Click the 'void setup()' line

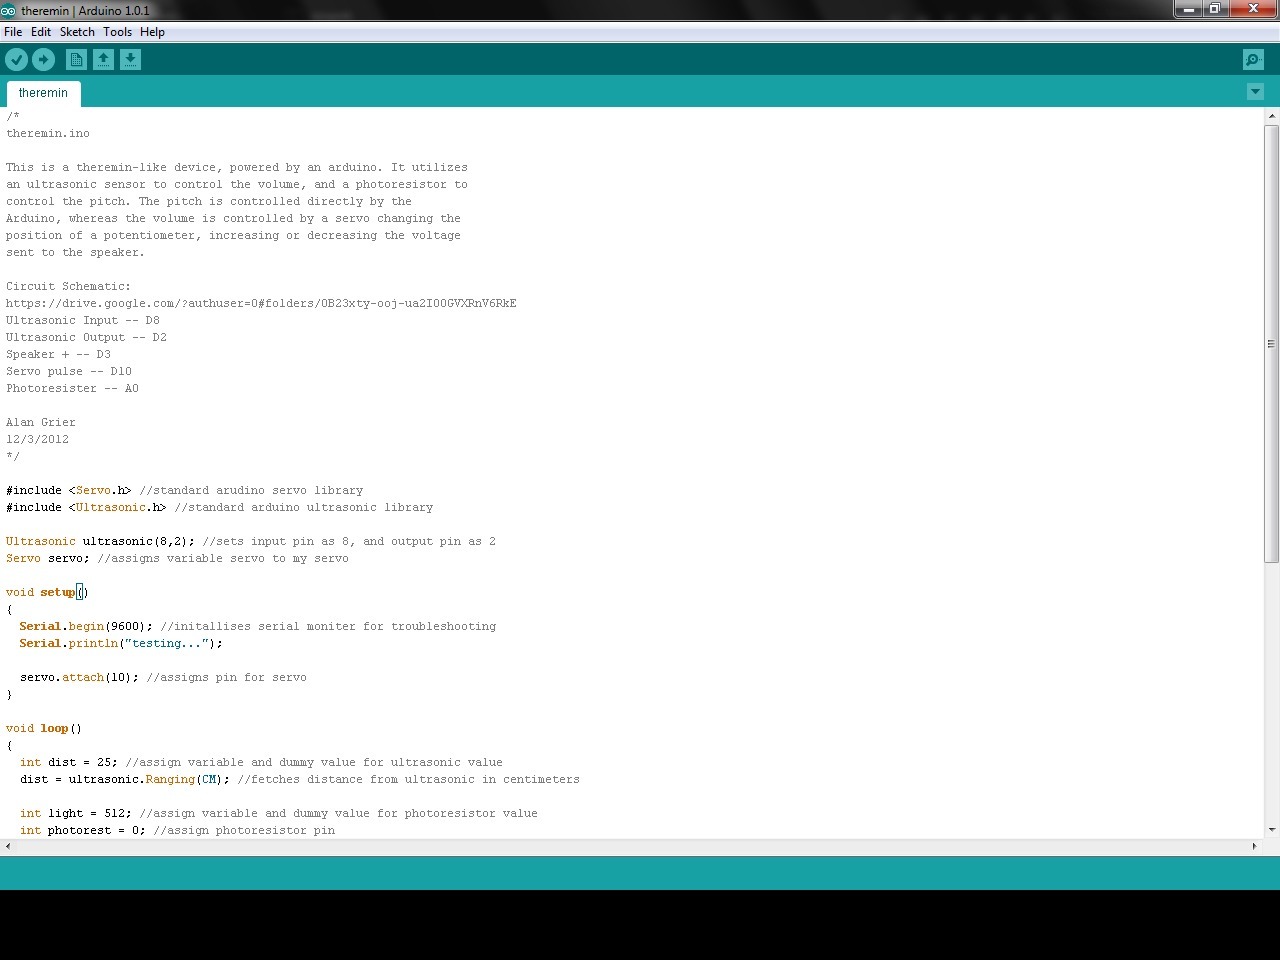point(47,592)
